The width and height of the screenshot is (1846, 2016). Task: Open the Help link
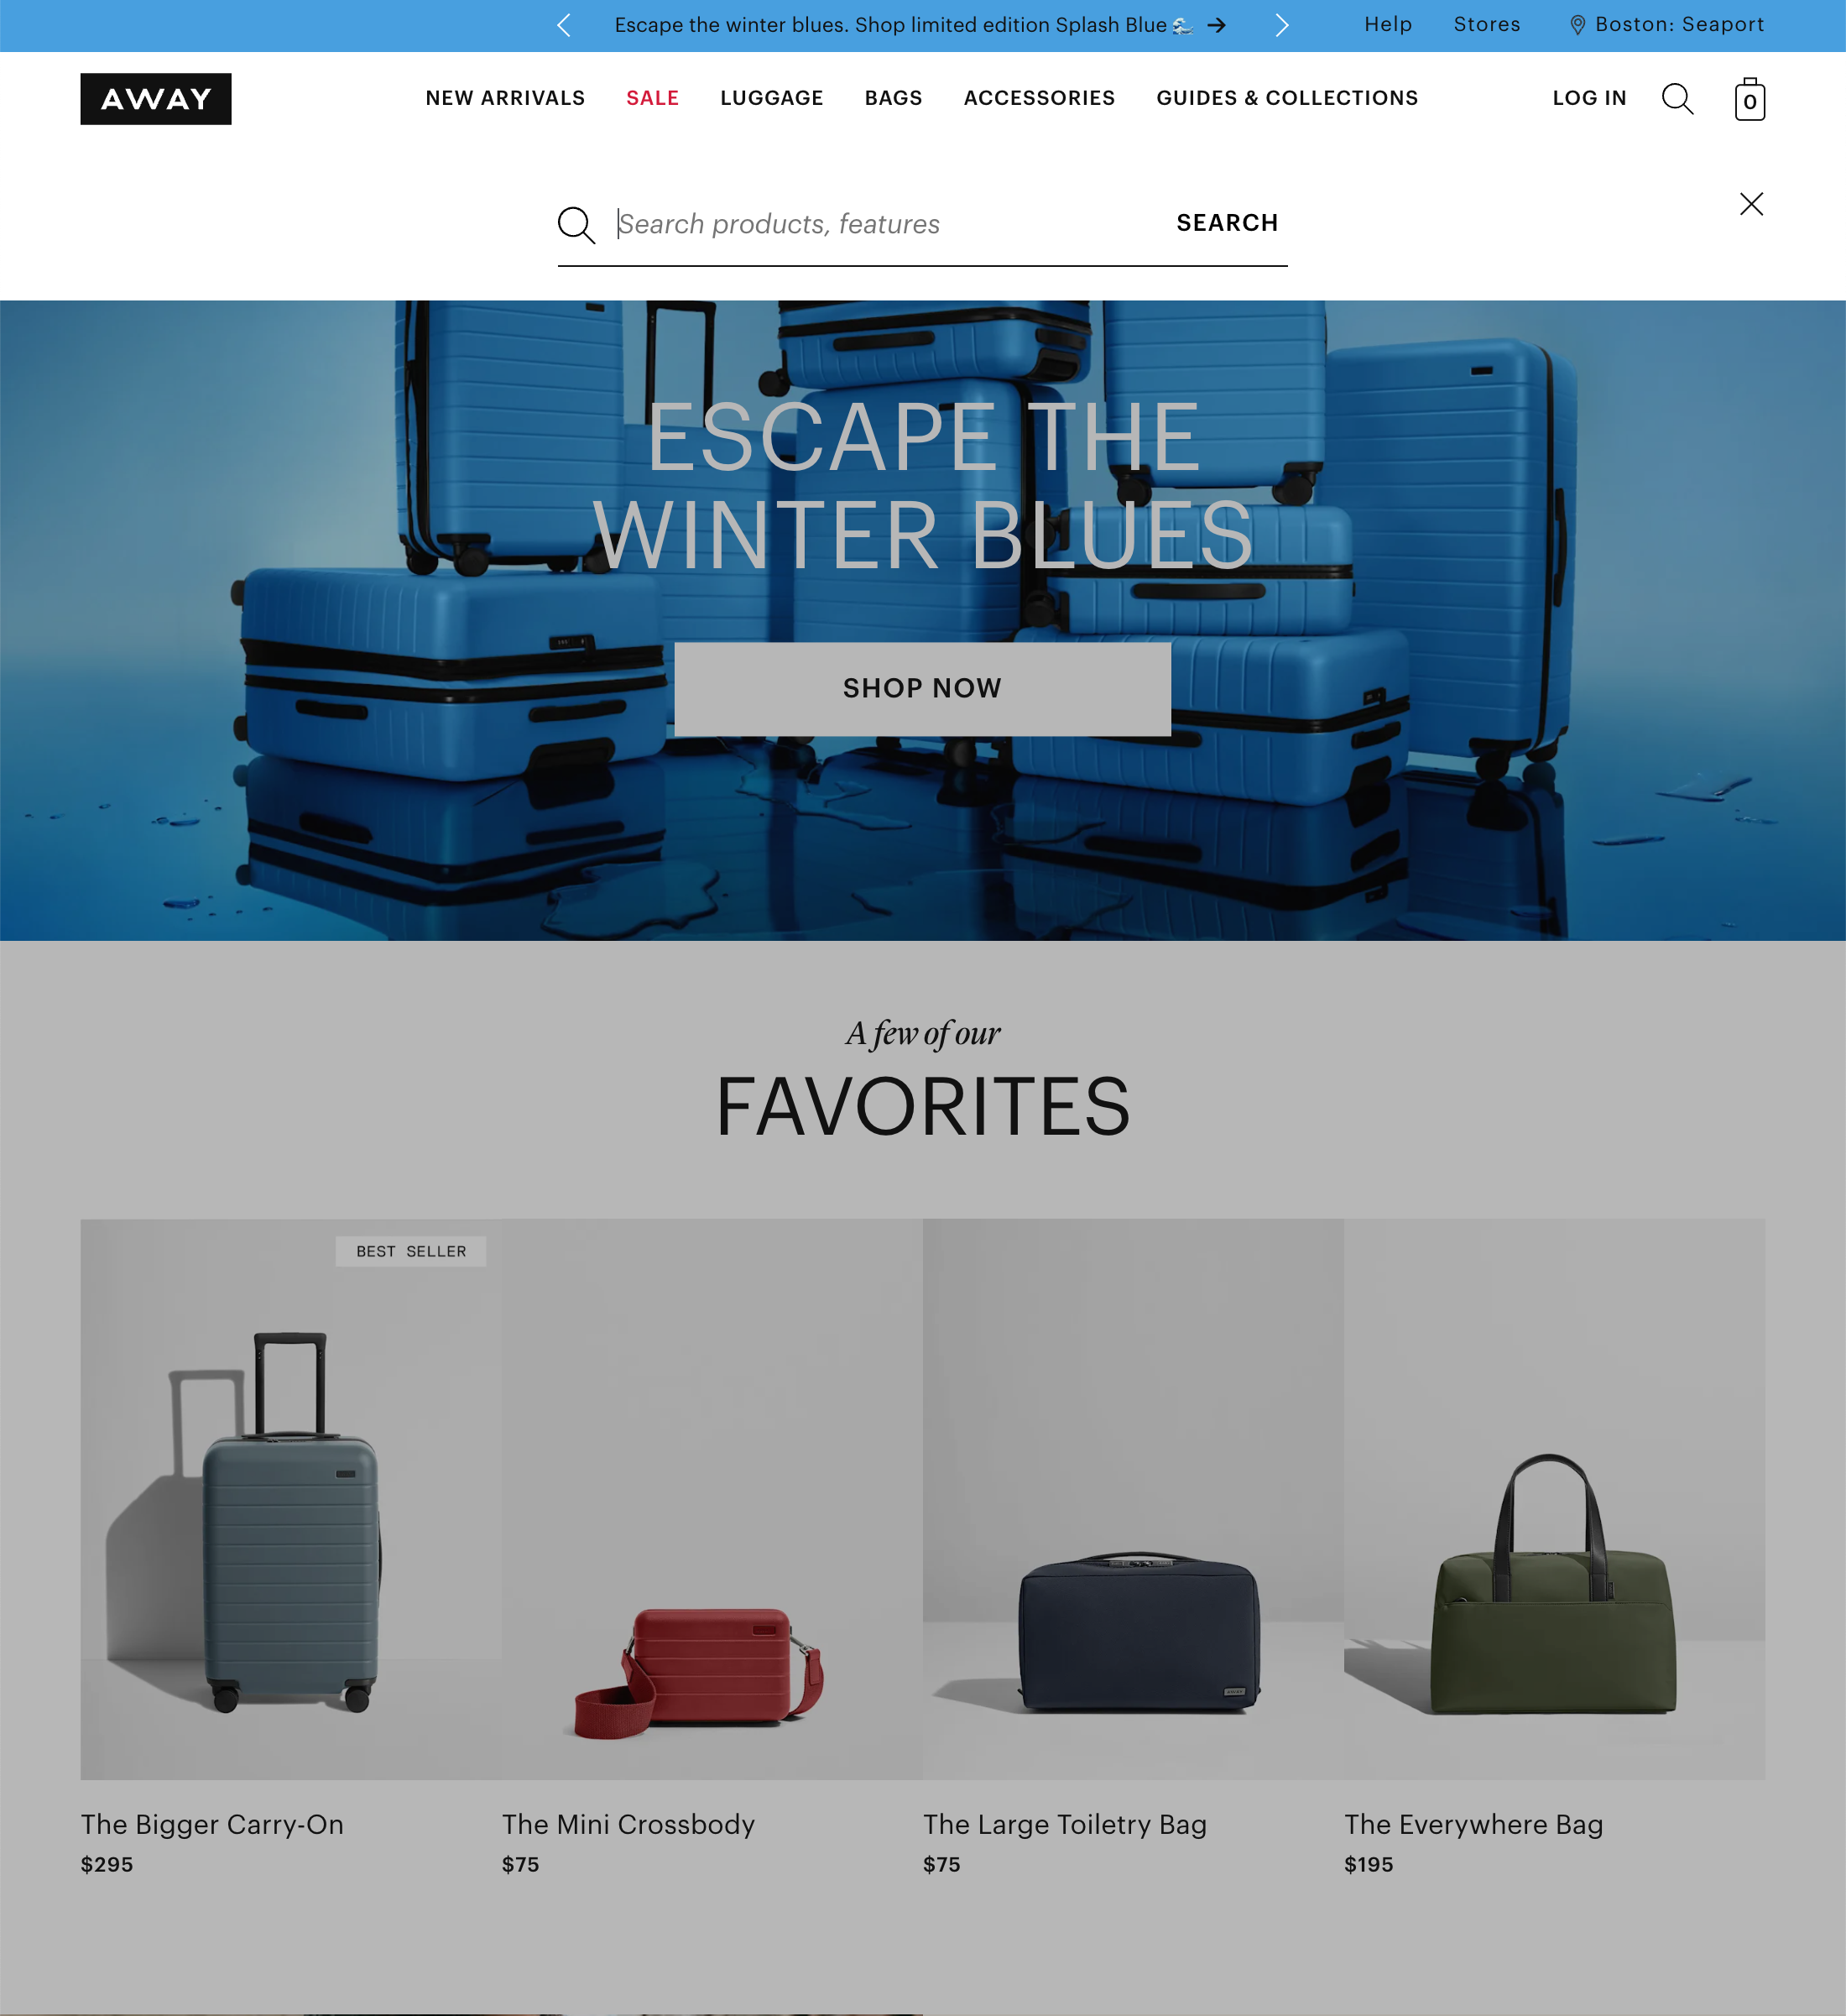coord(1388,25)
